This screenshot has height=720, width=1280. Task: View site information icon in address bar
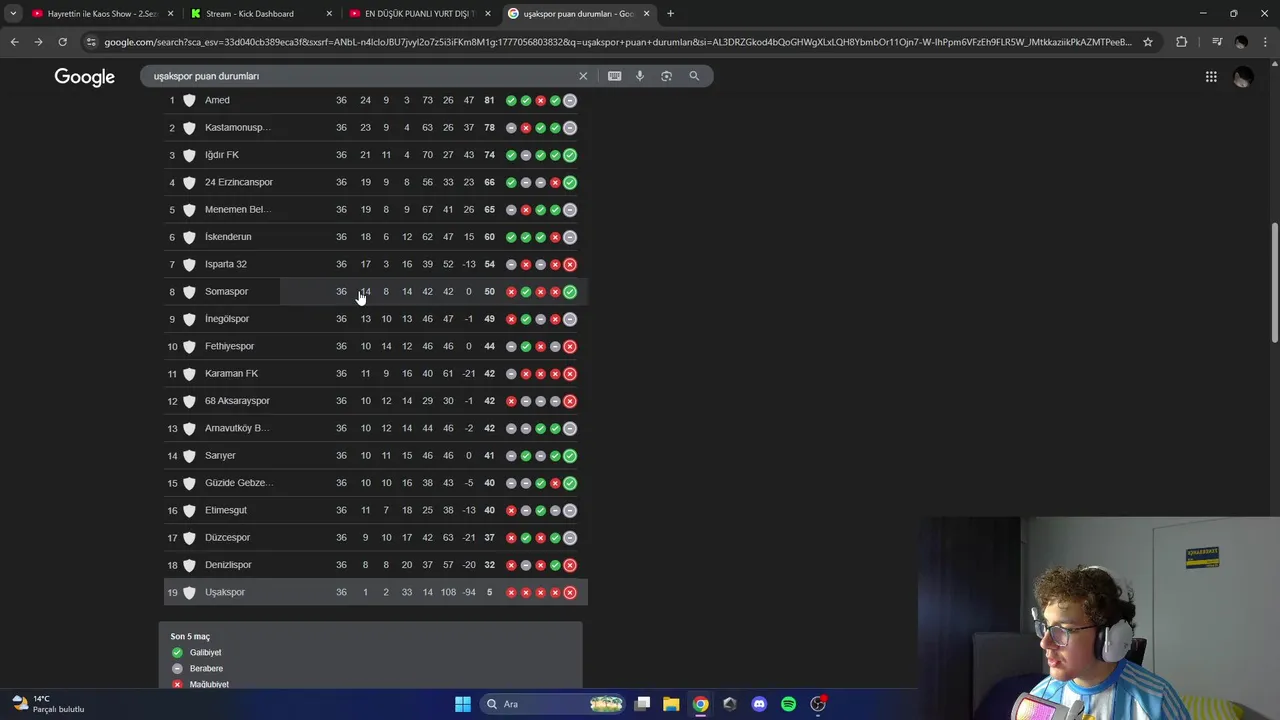(x=92, y=42)
